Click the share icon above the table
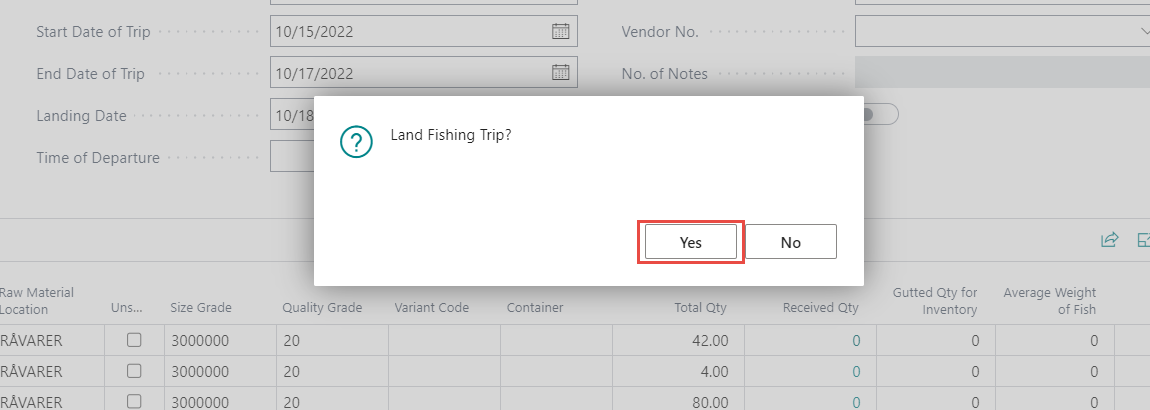 point(1109,240)
